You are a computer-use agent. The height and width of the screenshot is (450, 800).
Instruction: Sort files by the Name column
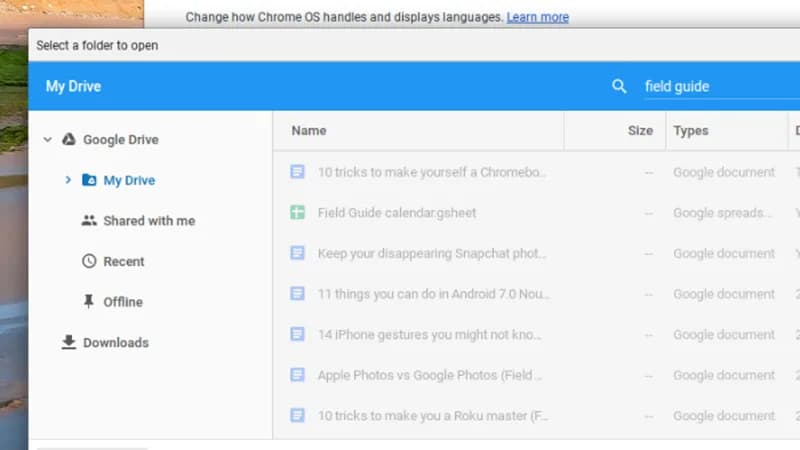309,131
